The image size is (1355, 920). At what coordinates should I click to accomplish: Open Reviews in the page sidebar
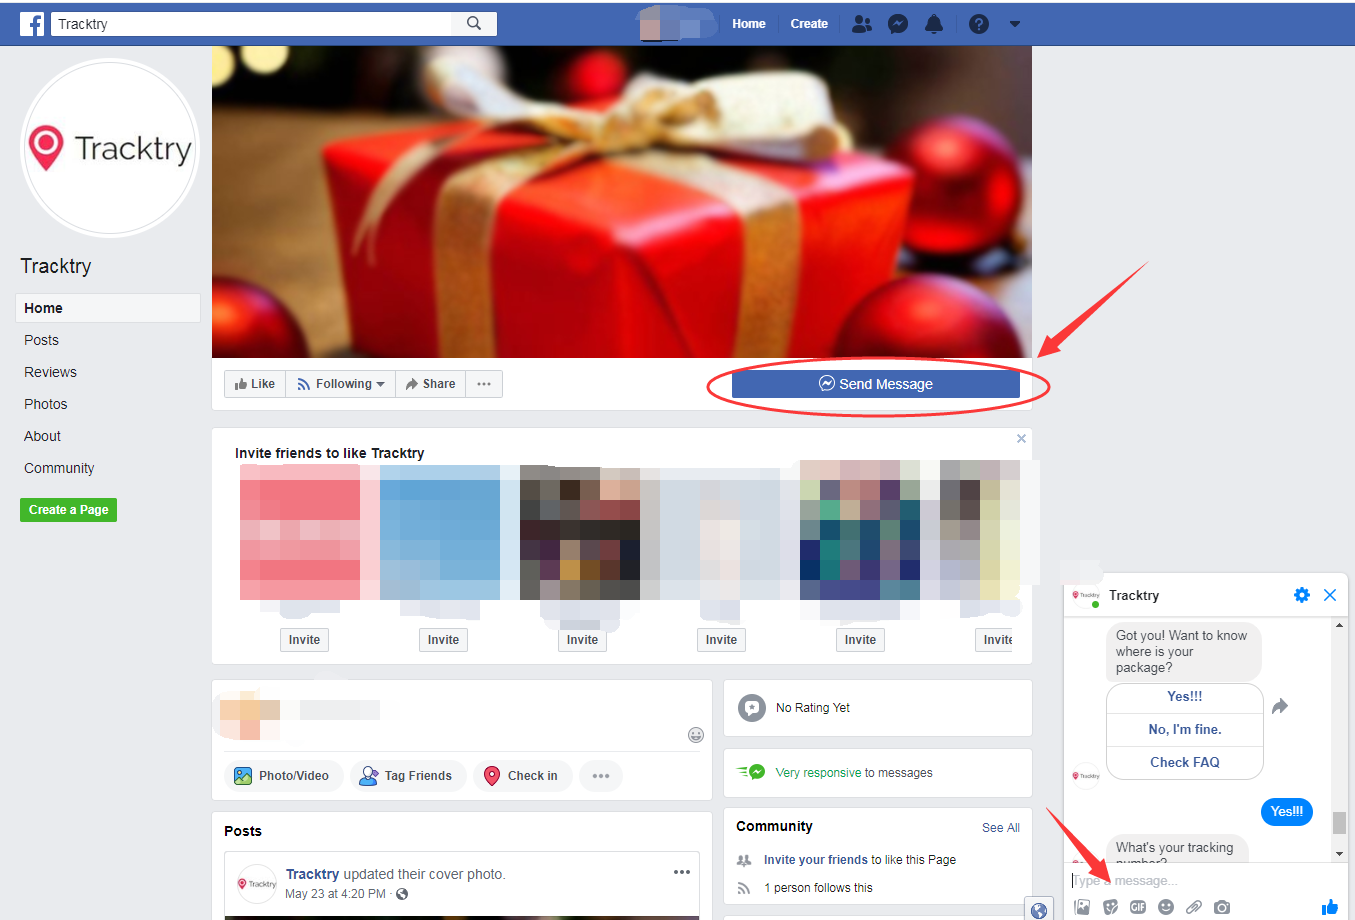click(50, 372)
